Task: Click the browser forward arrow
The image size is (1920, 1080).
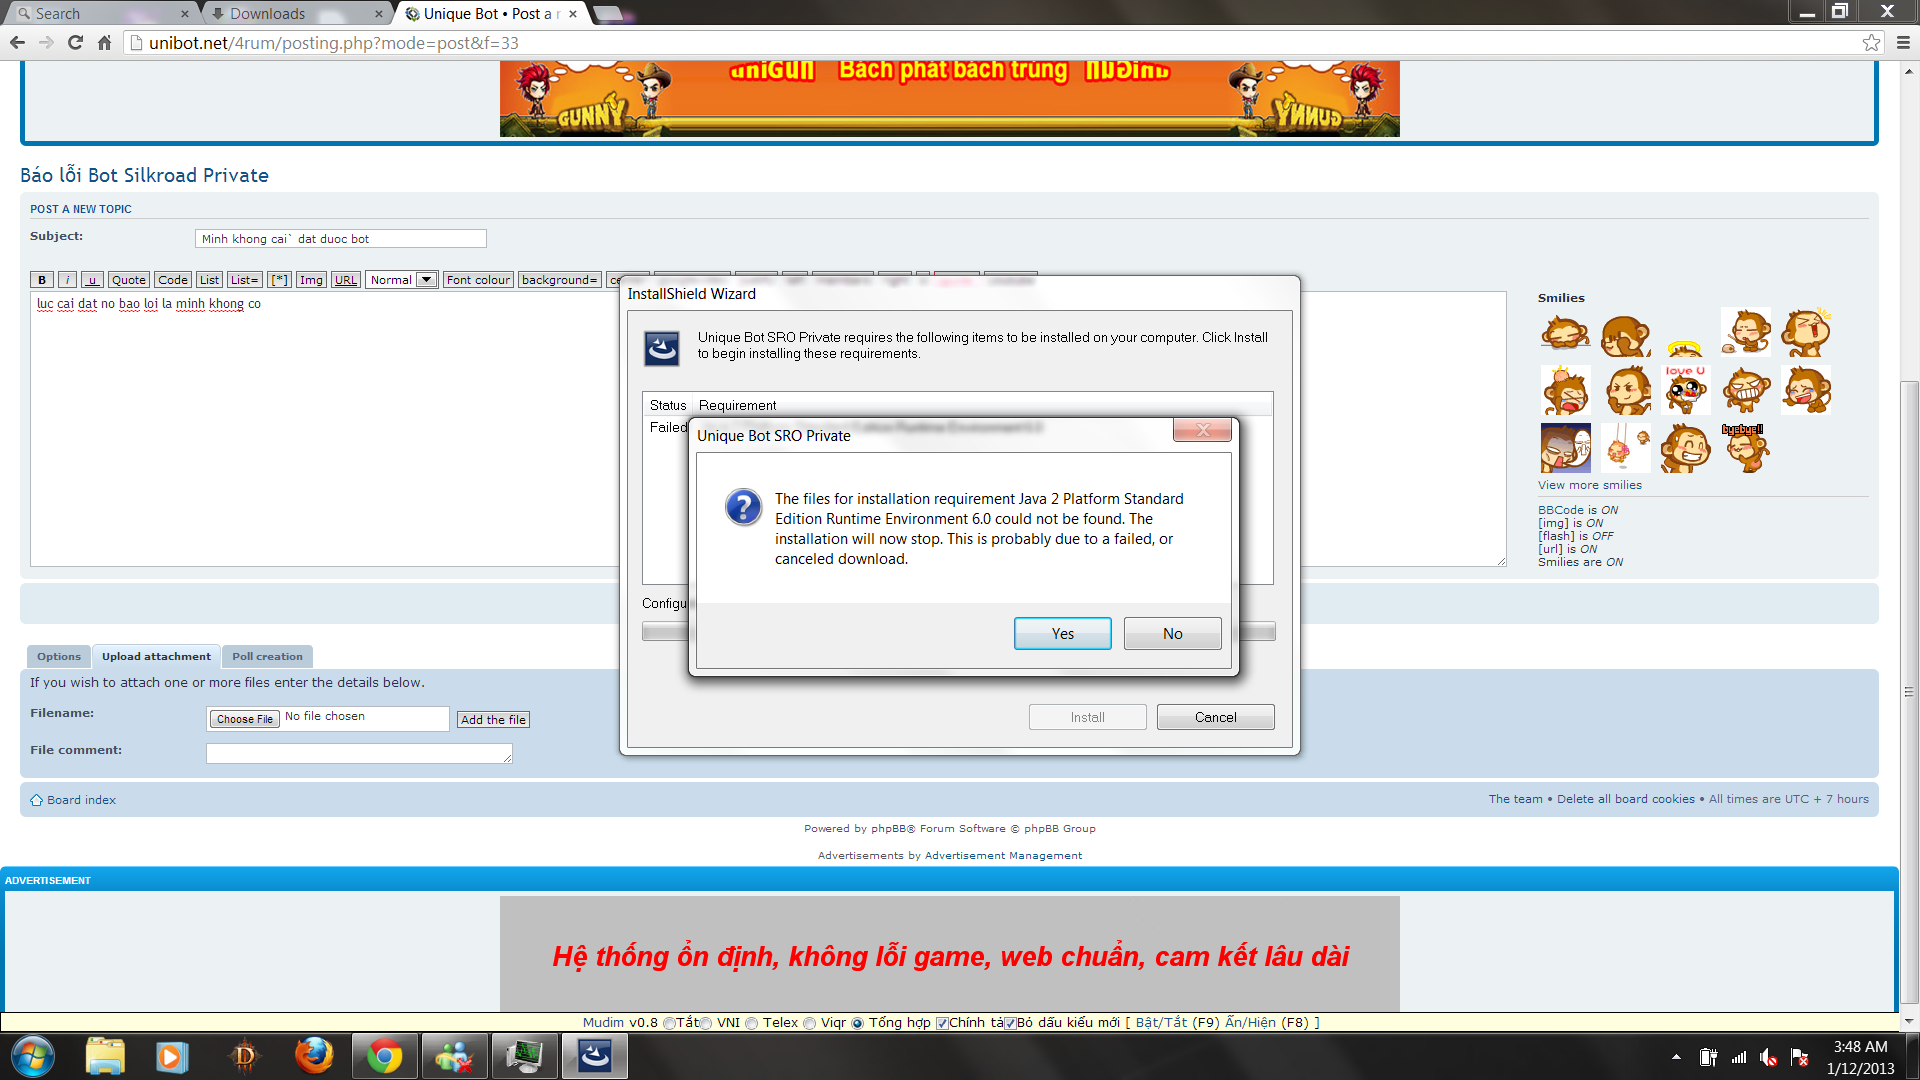Action: pos(46,42)
